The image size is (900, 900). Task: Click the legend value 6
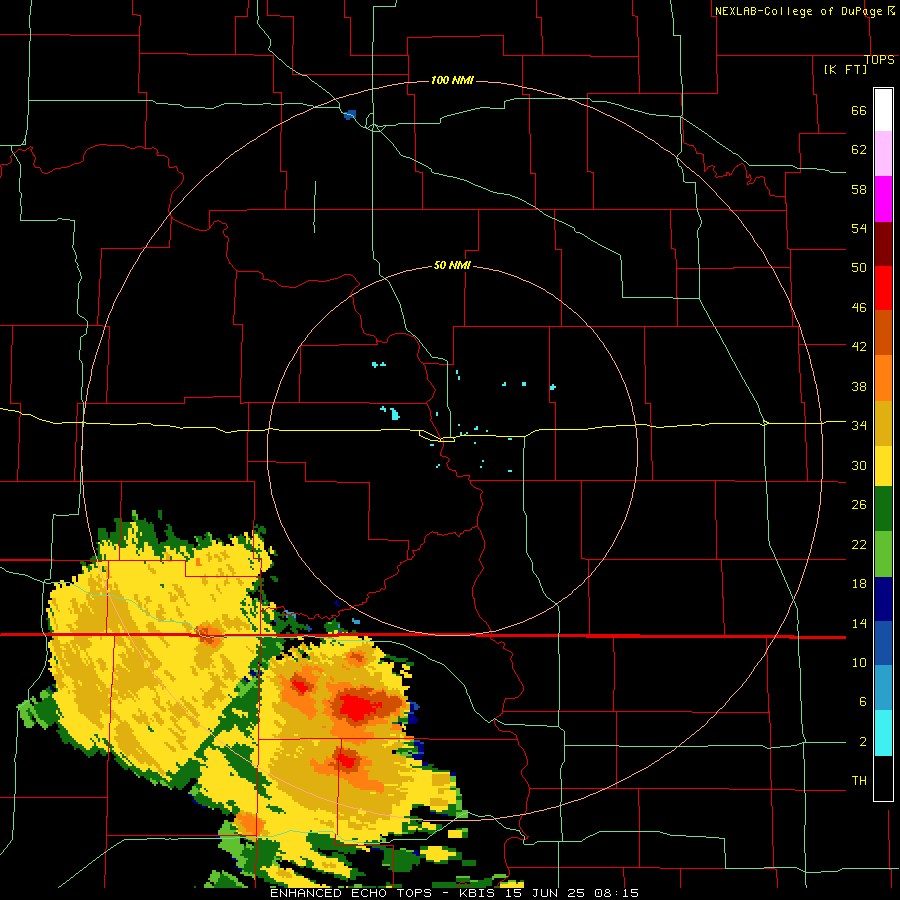862,702
